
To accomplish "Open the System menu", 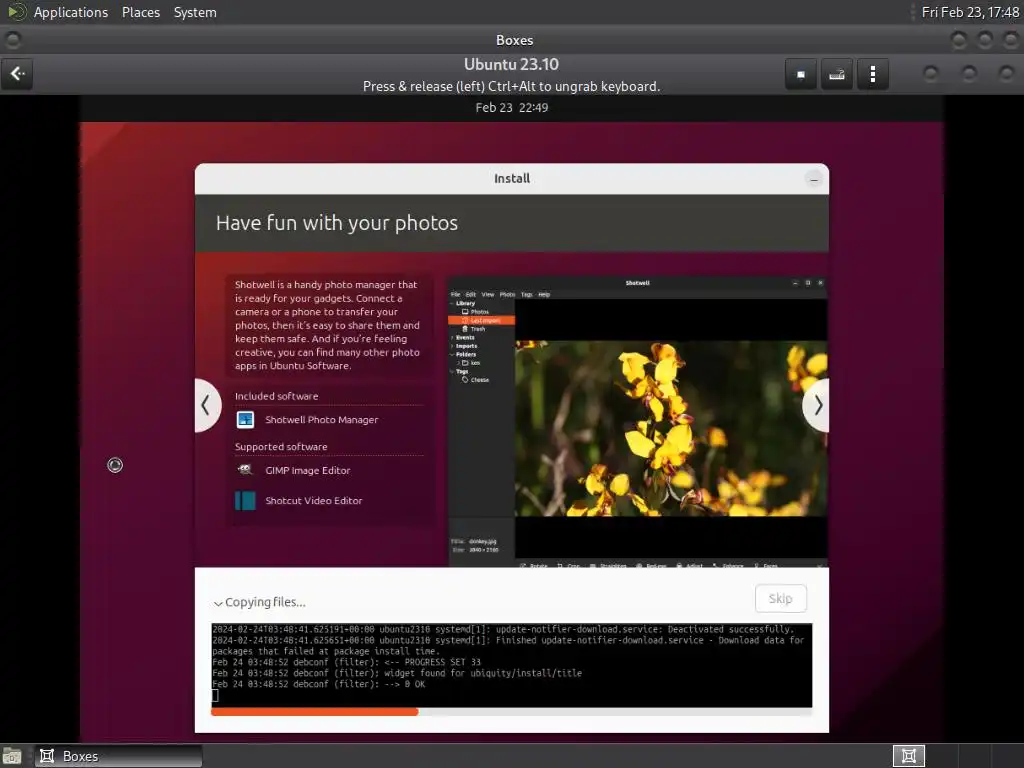I will point(195,12).
